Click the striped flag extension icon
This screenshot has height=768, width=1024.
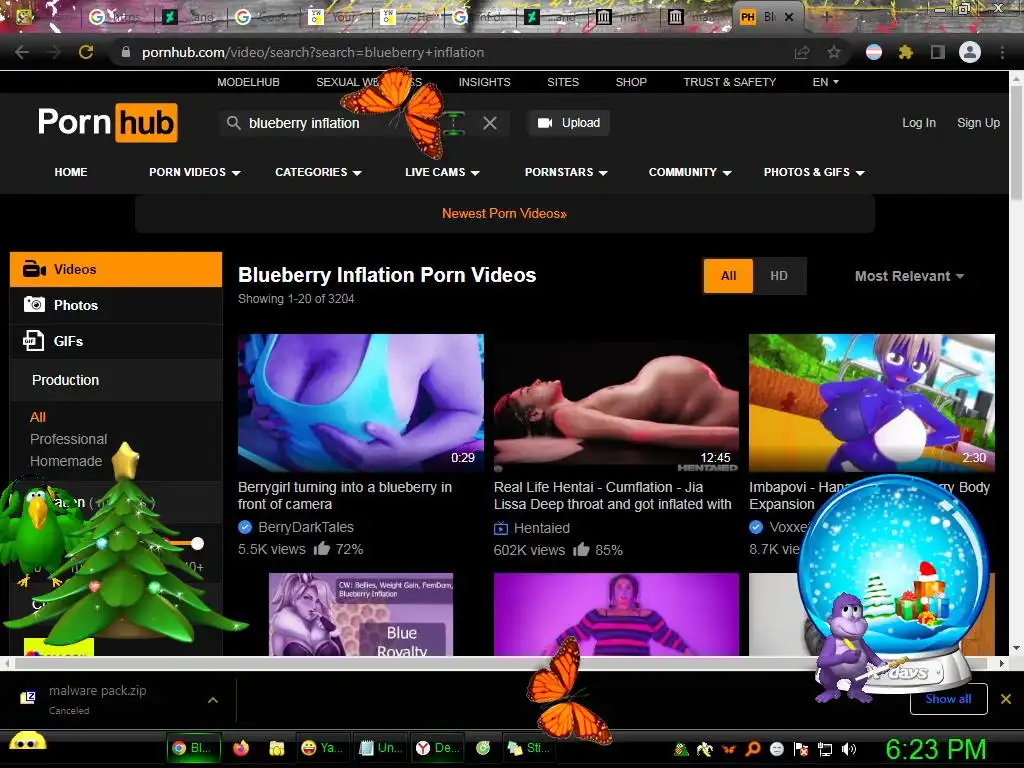click(874, 52)
